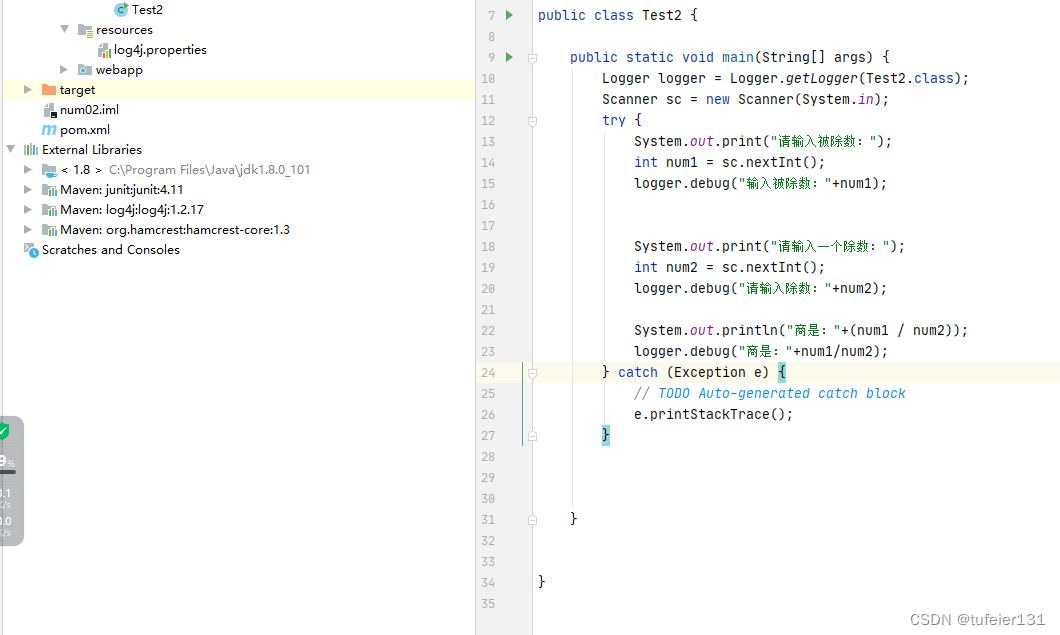Viewport: 1060px width, 635px height.
Task: Expand the webapp folder
Action: 63,69
